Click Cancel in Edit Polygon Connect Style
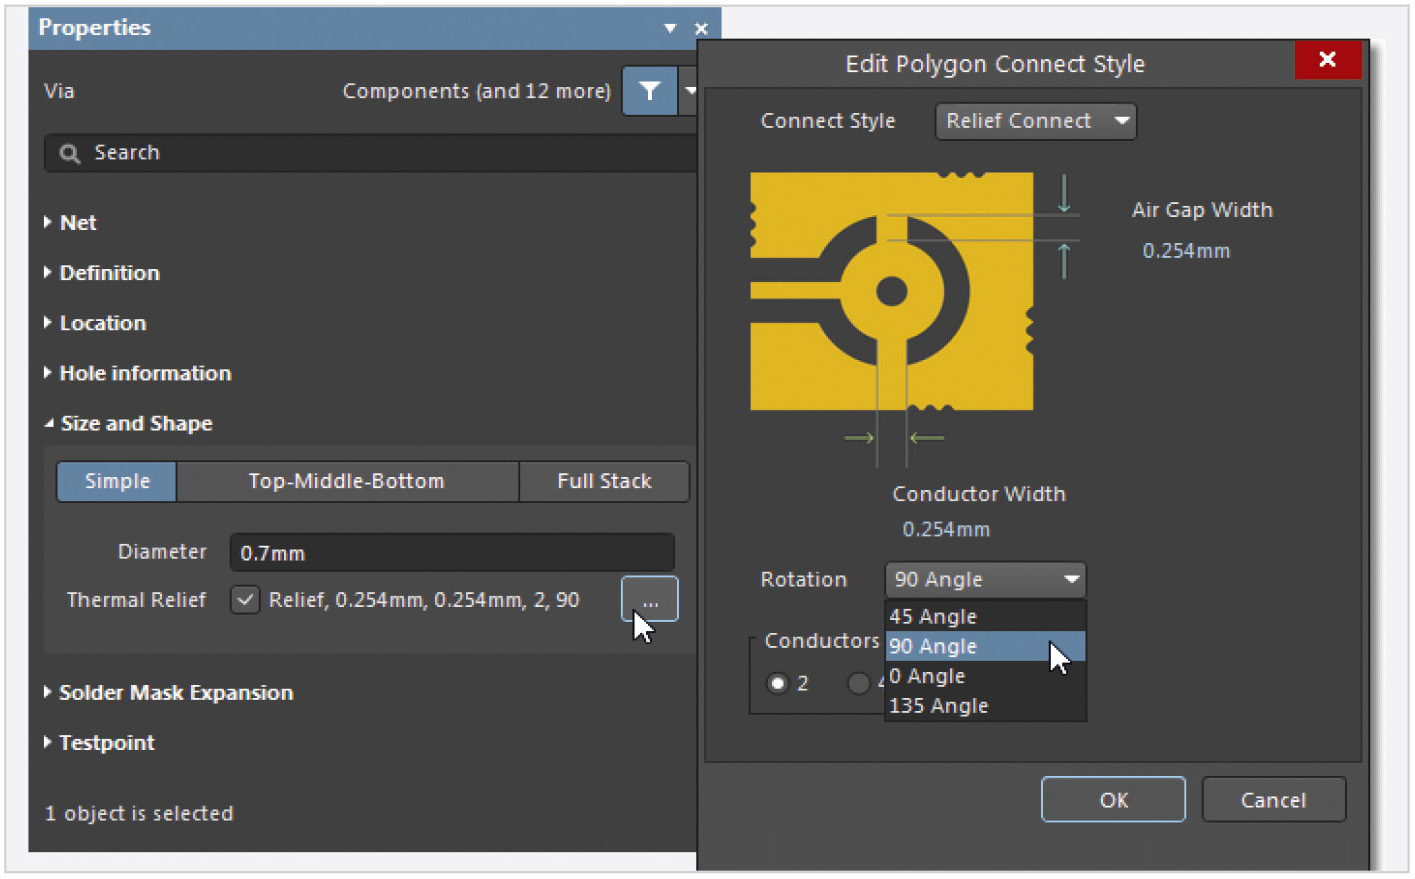1415x879 pixels. [1273, 800]
